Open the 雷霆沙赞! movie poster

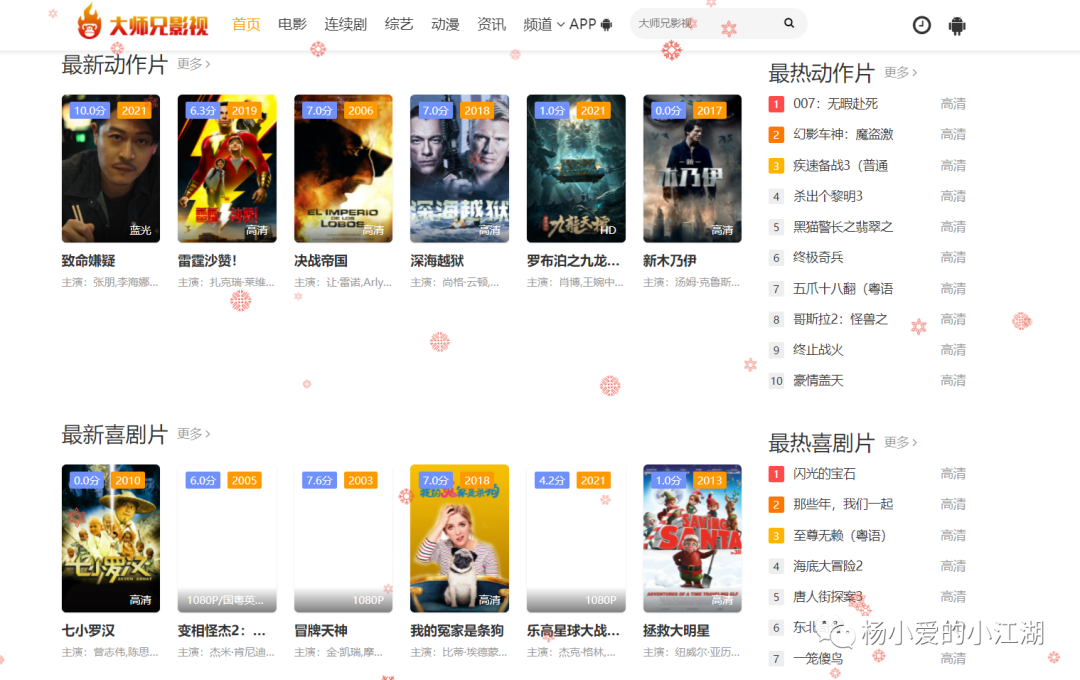point(227,169)
